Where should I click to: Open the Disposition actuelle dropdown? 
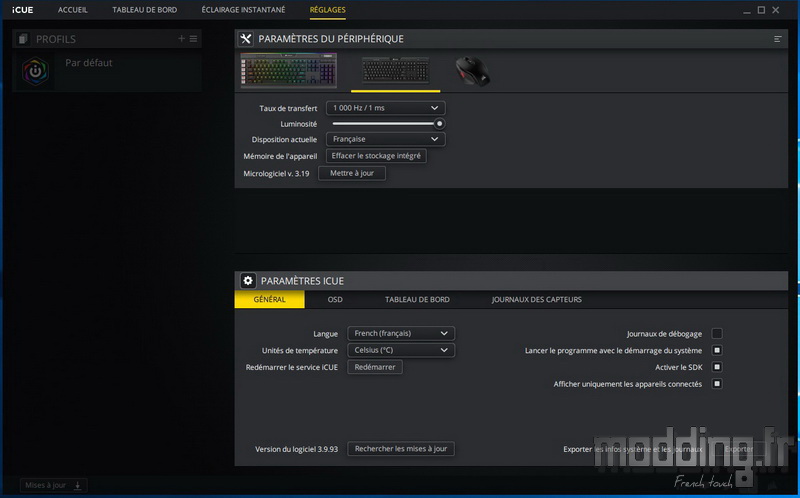click(x=386, y=139)
